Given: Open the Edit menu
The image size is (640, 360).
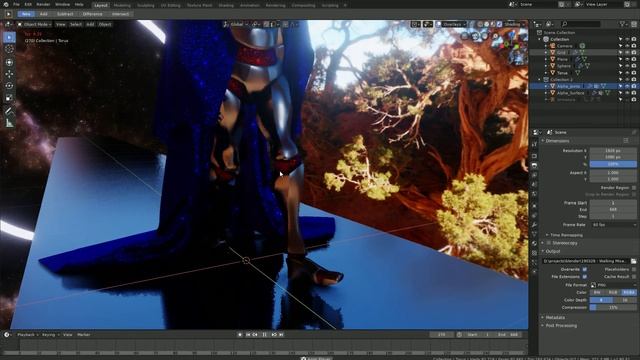Looking at the screenshot, I should (28, 4).
